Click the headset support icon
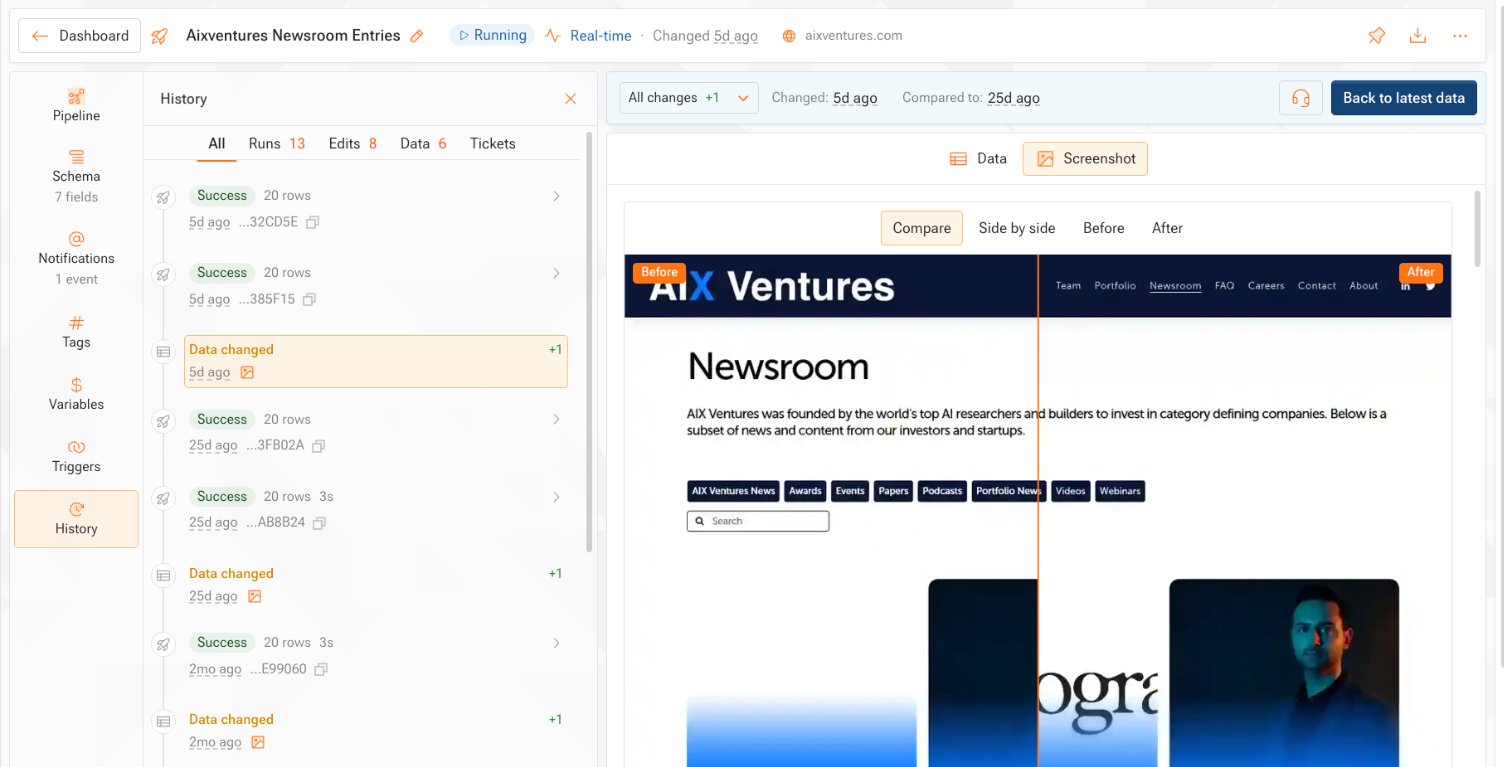 point(1300,98)
